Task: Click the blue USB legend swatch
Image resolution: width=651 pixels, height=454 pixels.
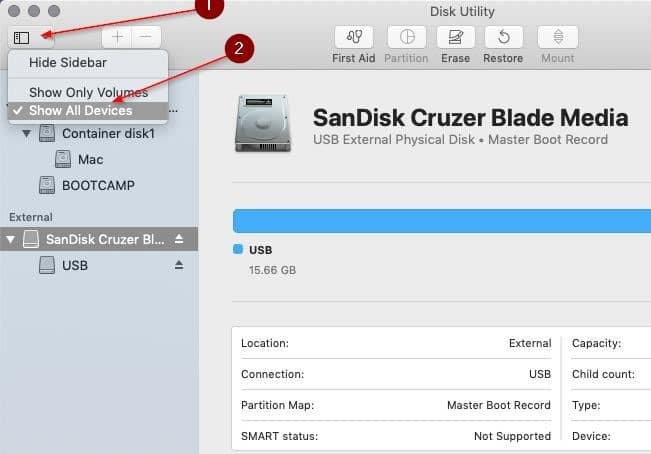Action: [238, 249]
